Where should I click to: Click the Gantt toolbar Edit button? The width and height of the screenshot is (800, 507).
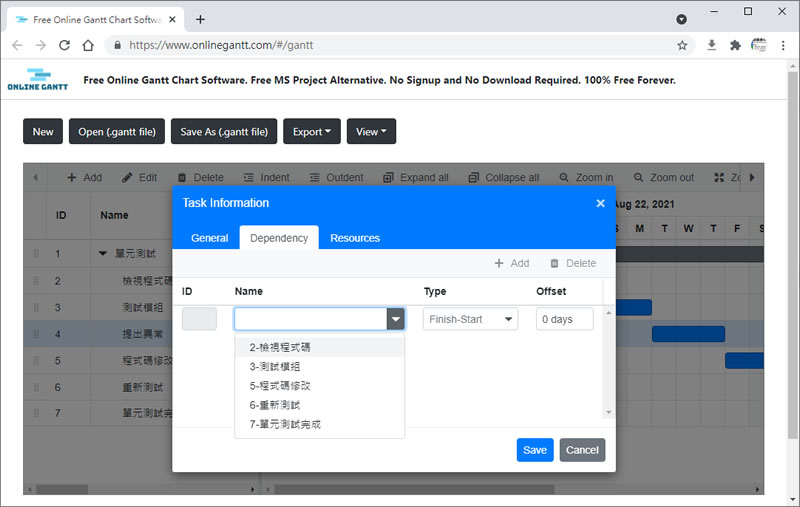(140, 178)
